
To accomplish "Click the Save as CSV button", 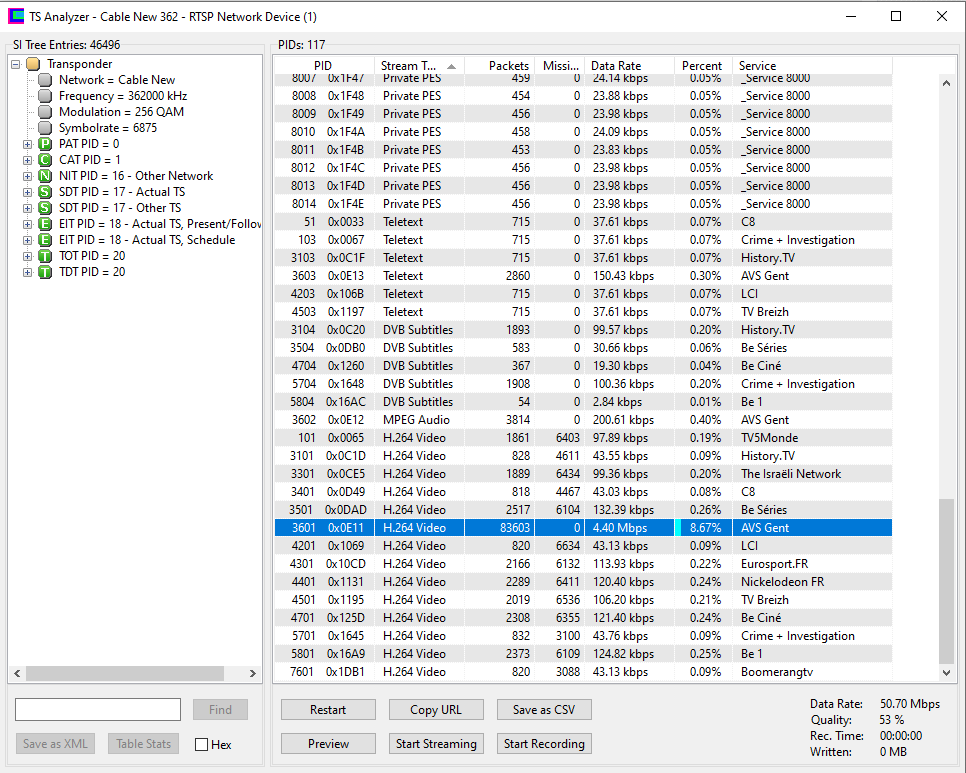I will [x=544, y=710].
